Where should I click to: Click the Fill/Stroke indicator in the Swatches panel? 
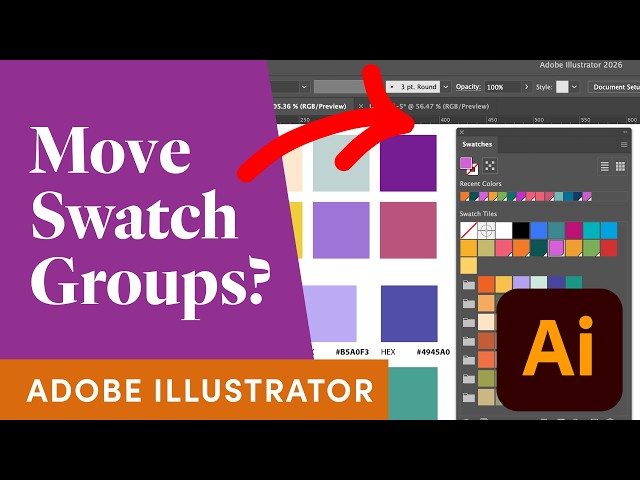click(x=469, y=165)
